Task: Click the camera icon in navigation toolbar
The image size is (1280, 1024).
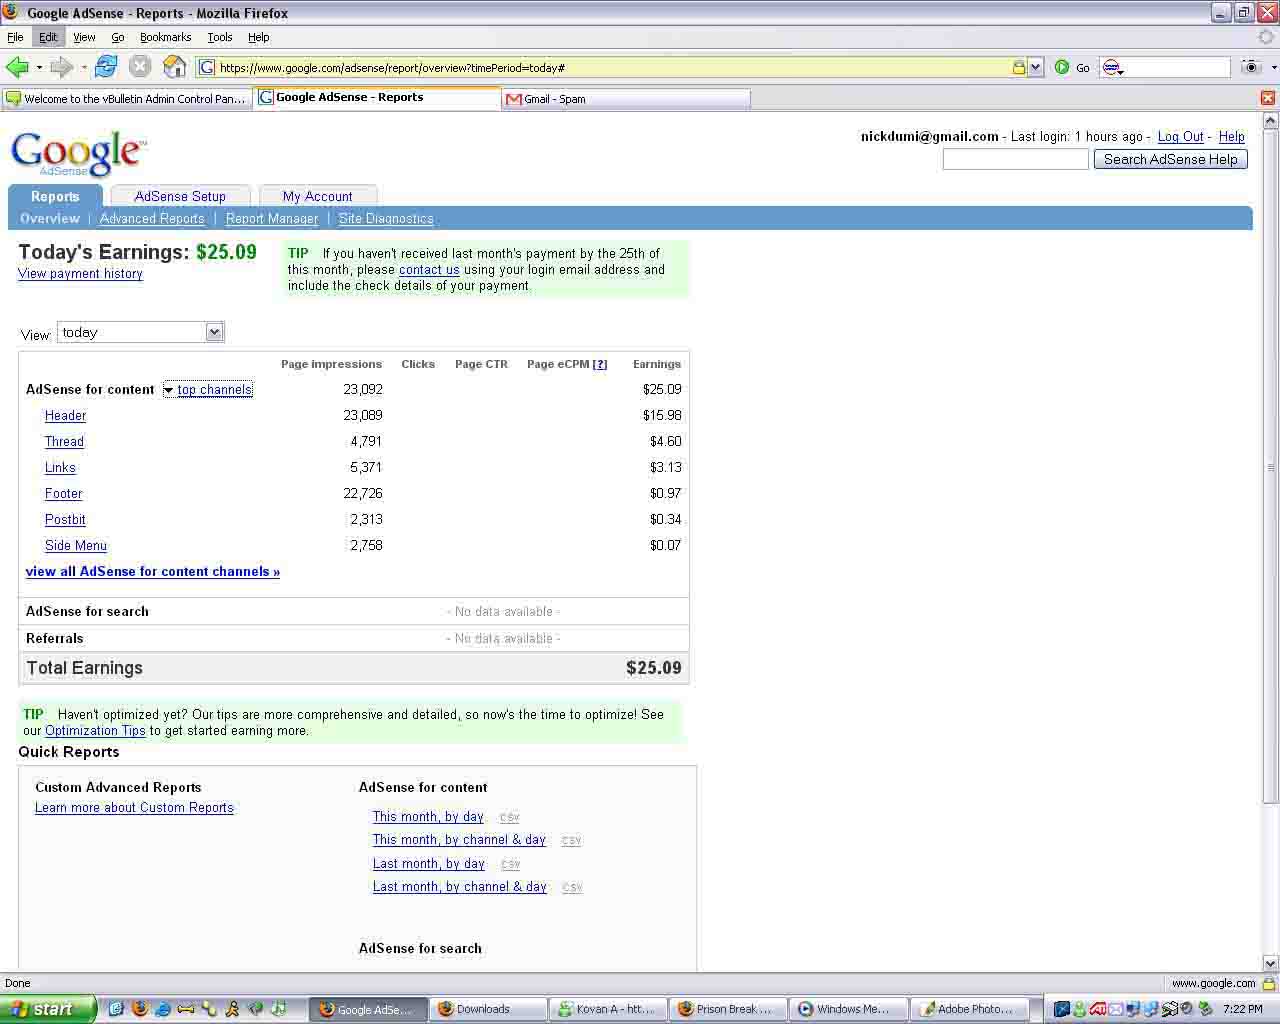Action: tap(1250, 67)
